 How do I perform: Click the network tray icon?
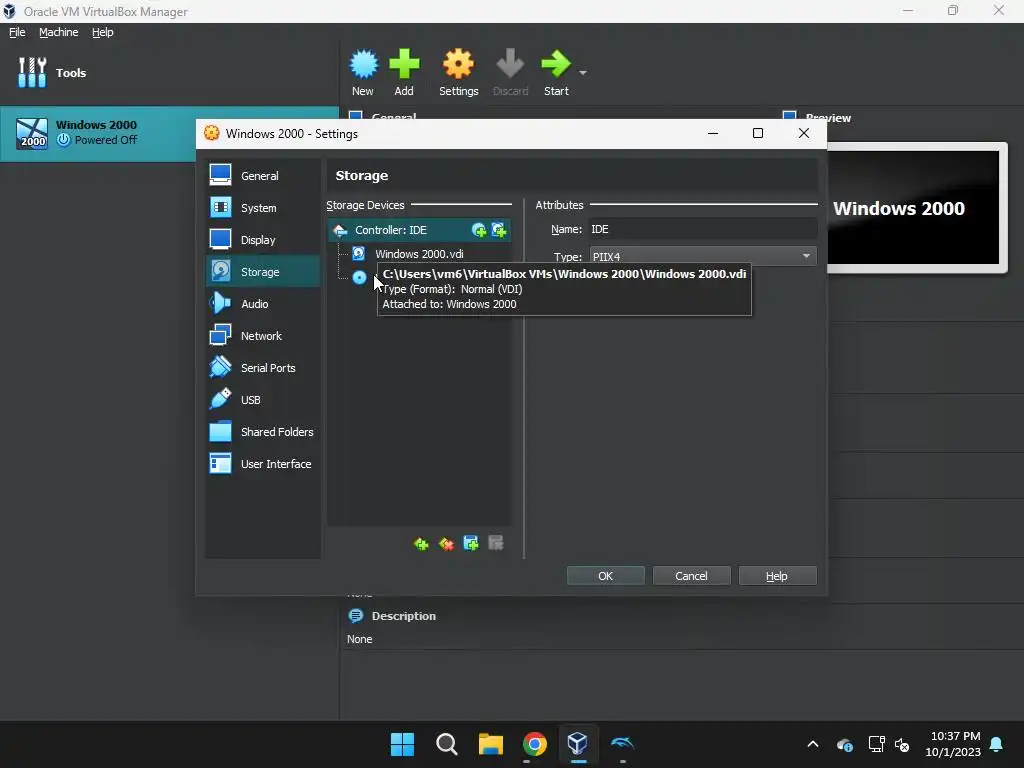[x=876, y=744]
